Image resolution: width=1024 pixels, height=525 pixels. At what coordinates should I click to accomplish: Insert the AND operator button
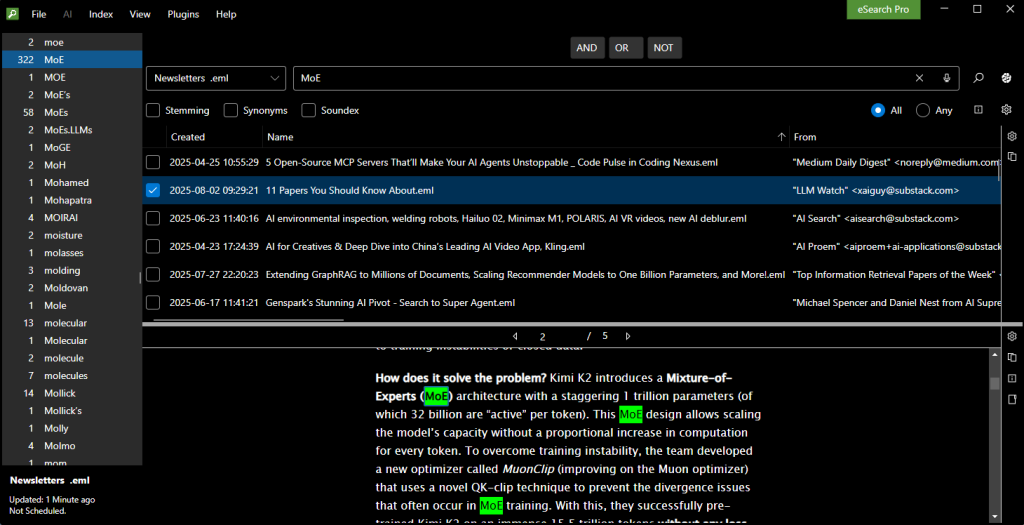click(x=587, y=48)
